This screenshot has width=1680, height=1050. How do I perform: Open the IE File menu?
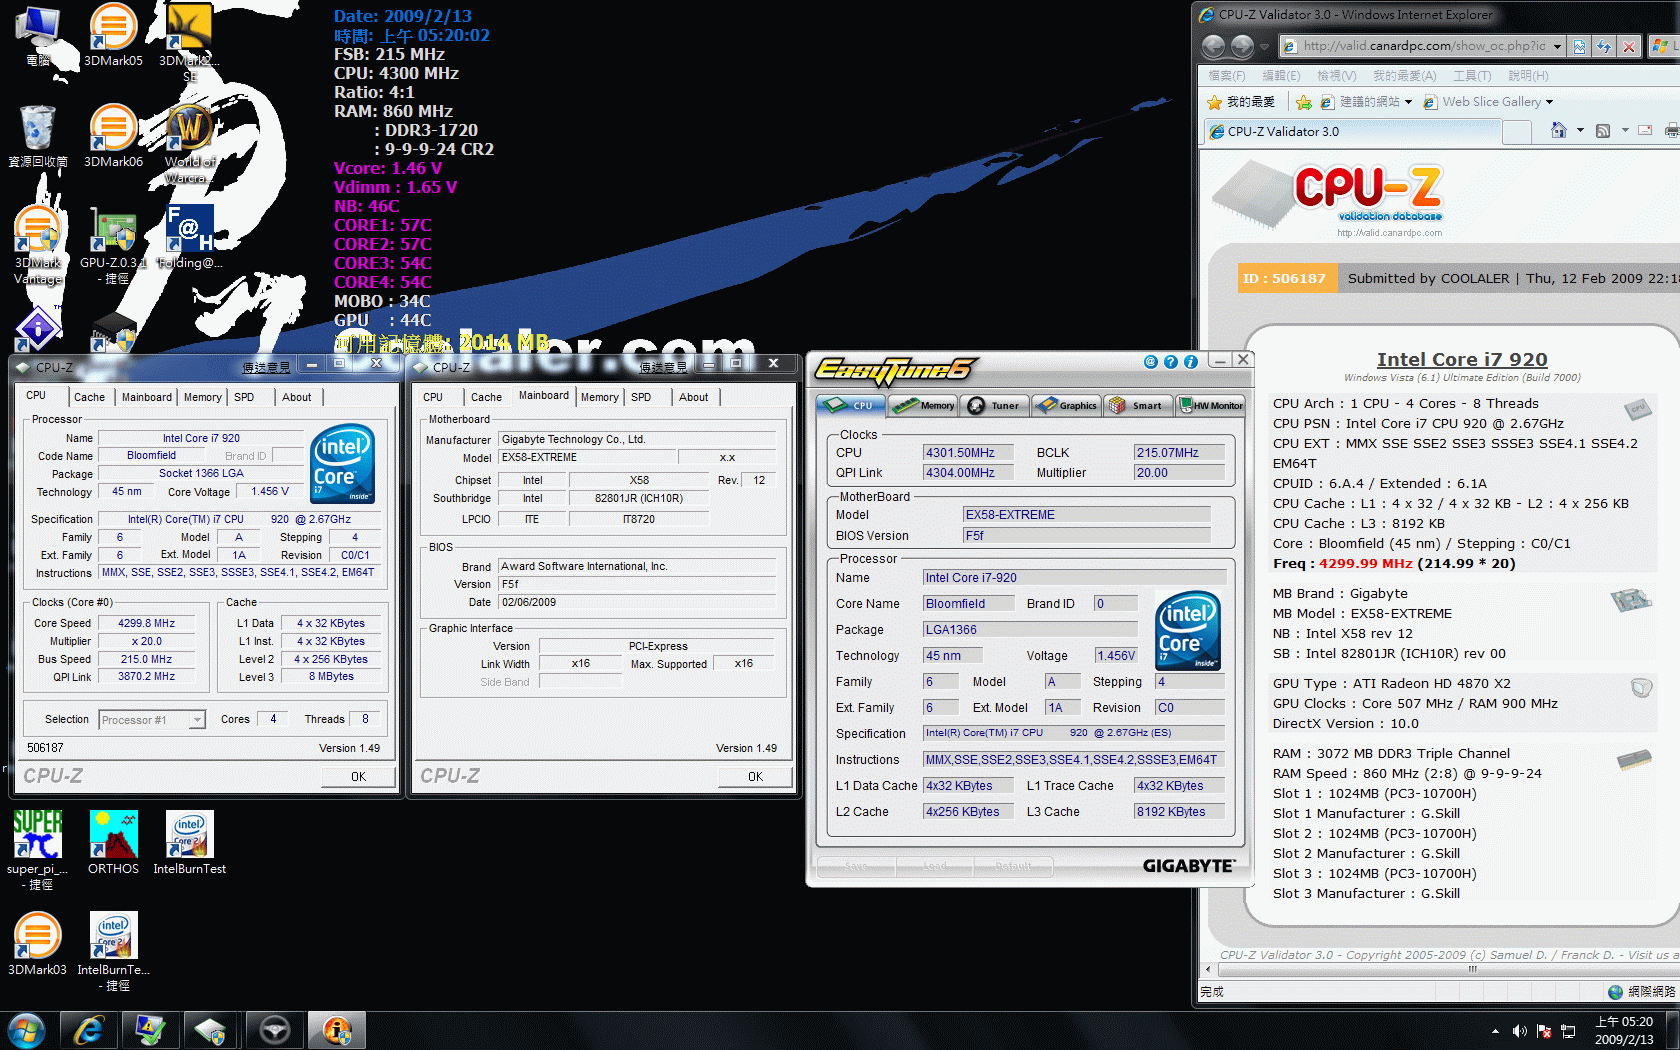1226,75
